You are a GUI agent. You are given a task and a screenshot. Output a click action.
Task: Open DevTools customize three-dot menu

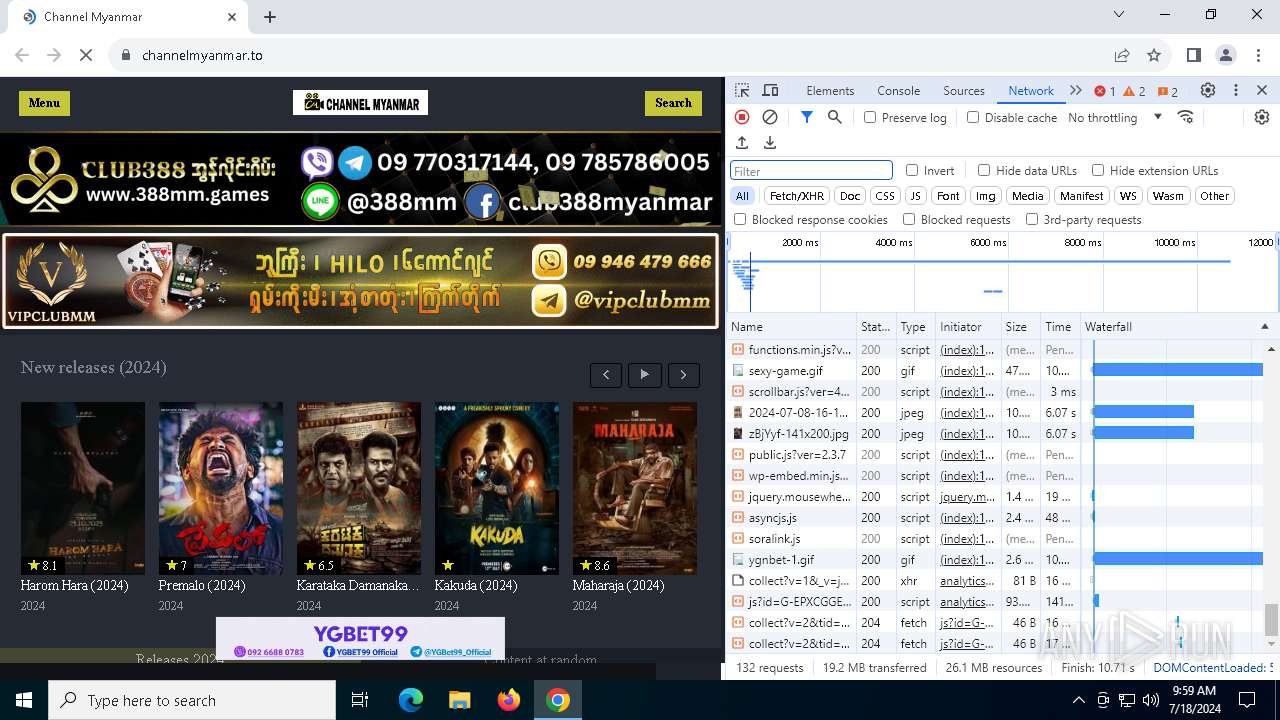click(x=1236, y=90)
